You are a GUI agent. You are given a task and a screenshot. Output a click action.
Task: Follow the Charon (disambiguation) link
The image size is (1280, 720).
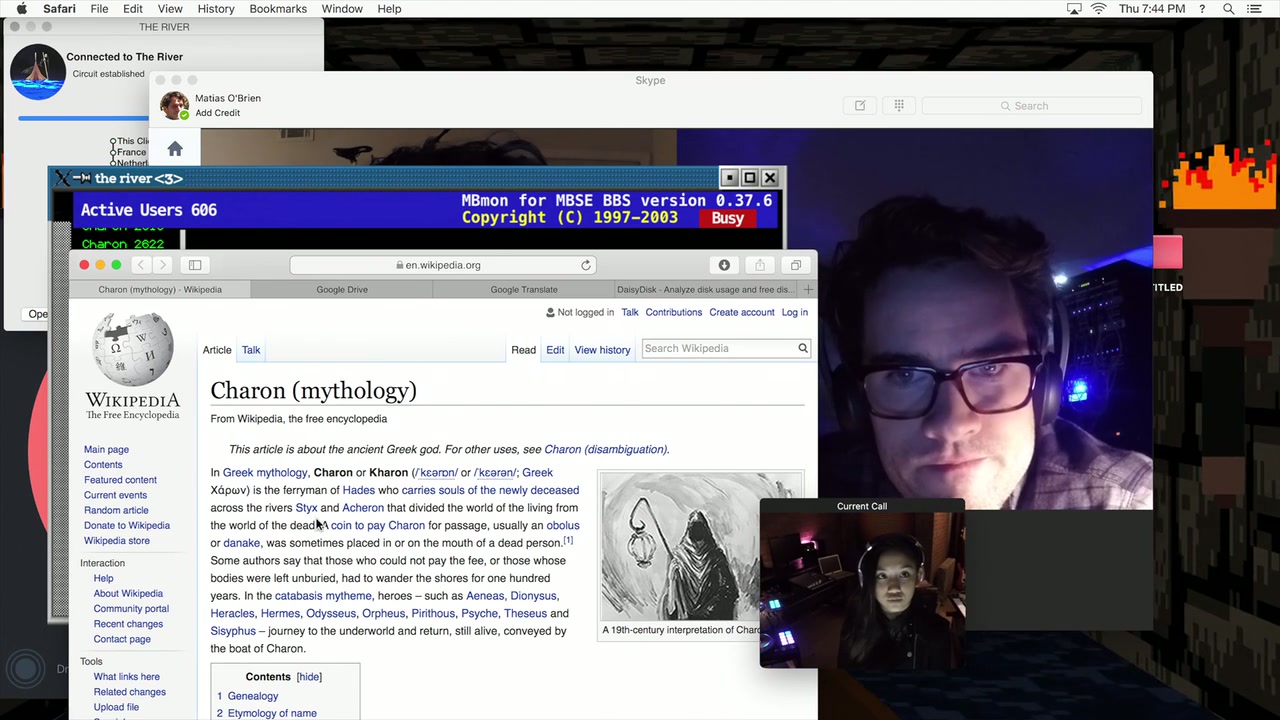click(605, 450)
